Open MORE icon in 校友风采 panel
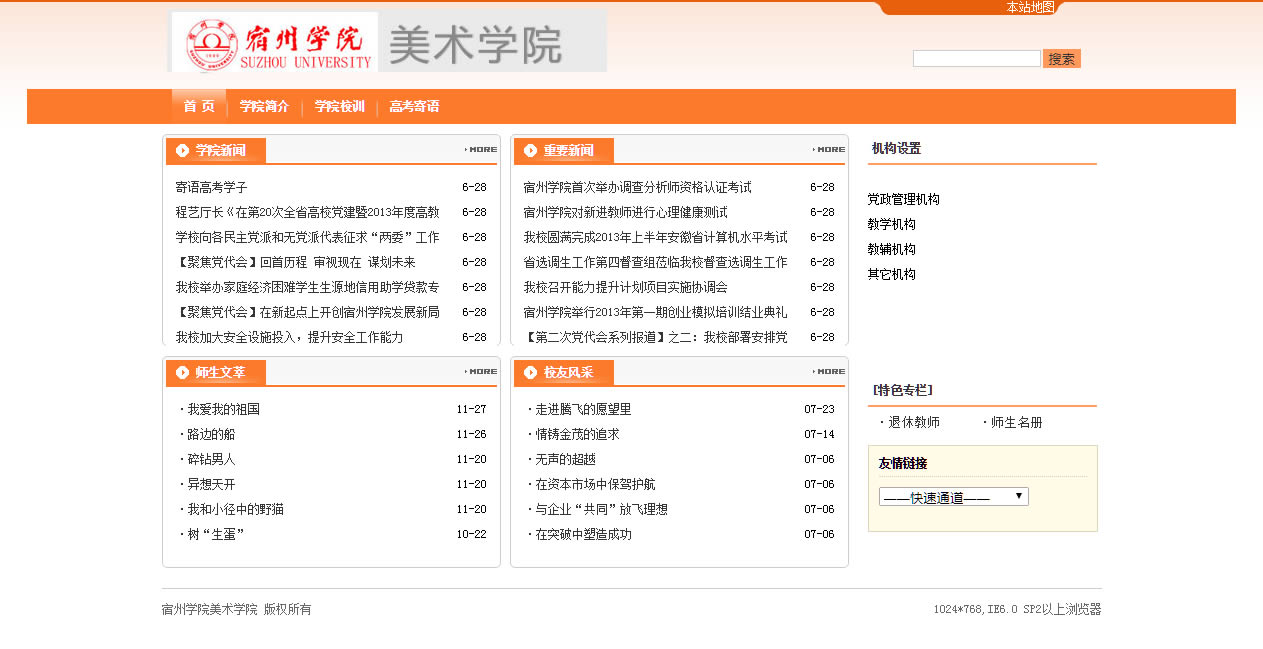The width and height of the screenshot is (1263, 649). click(829, 372)
